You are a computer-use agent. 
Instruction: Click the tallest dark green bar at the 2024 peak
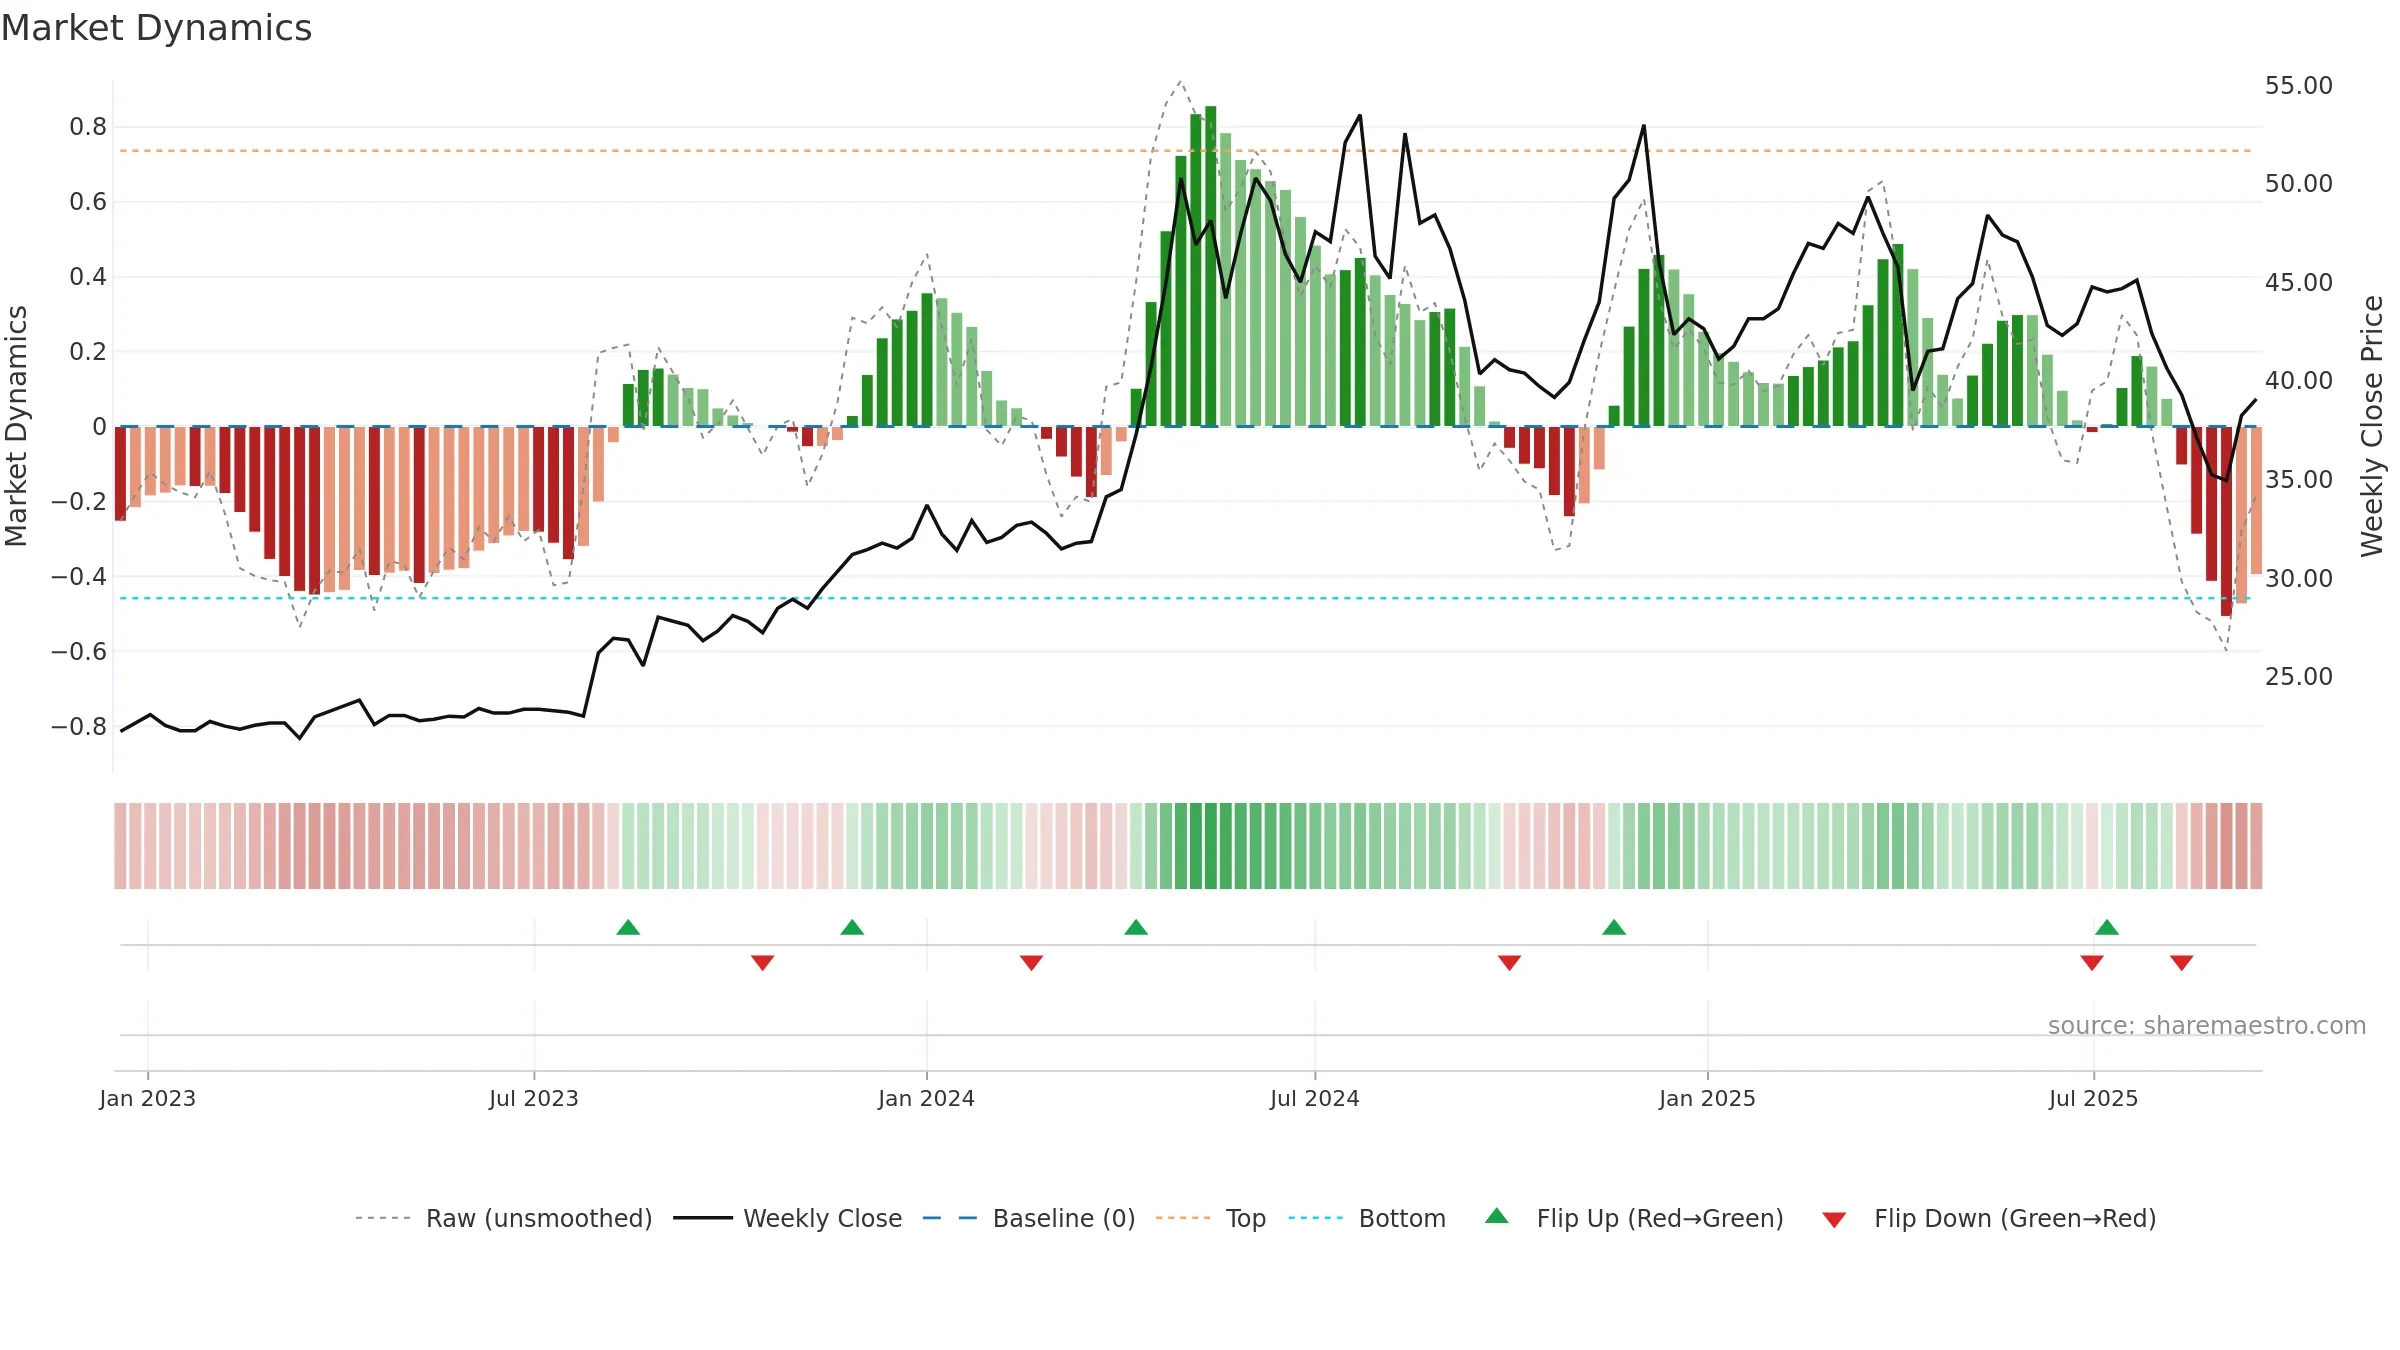(1211, 266)
